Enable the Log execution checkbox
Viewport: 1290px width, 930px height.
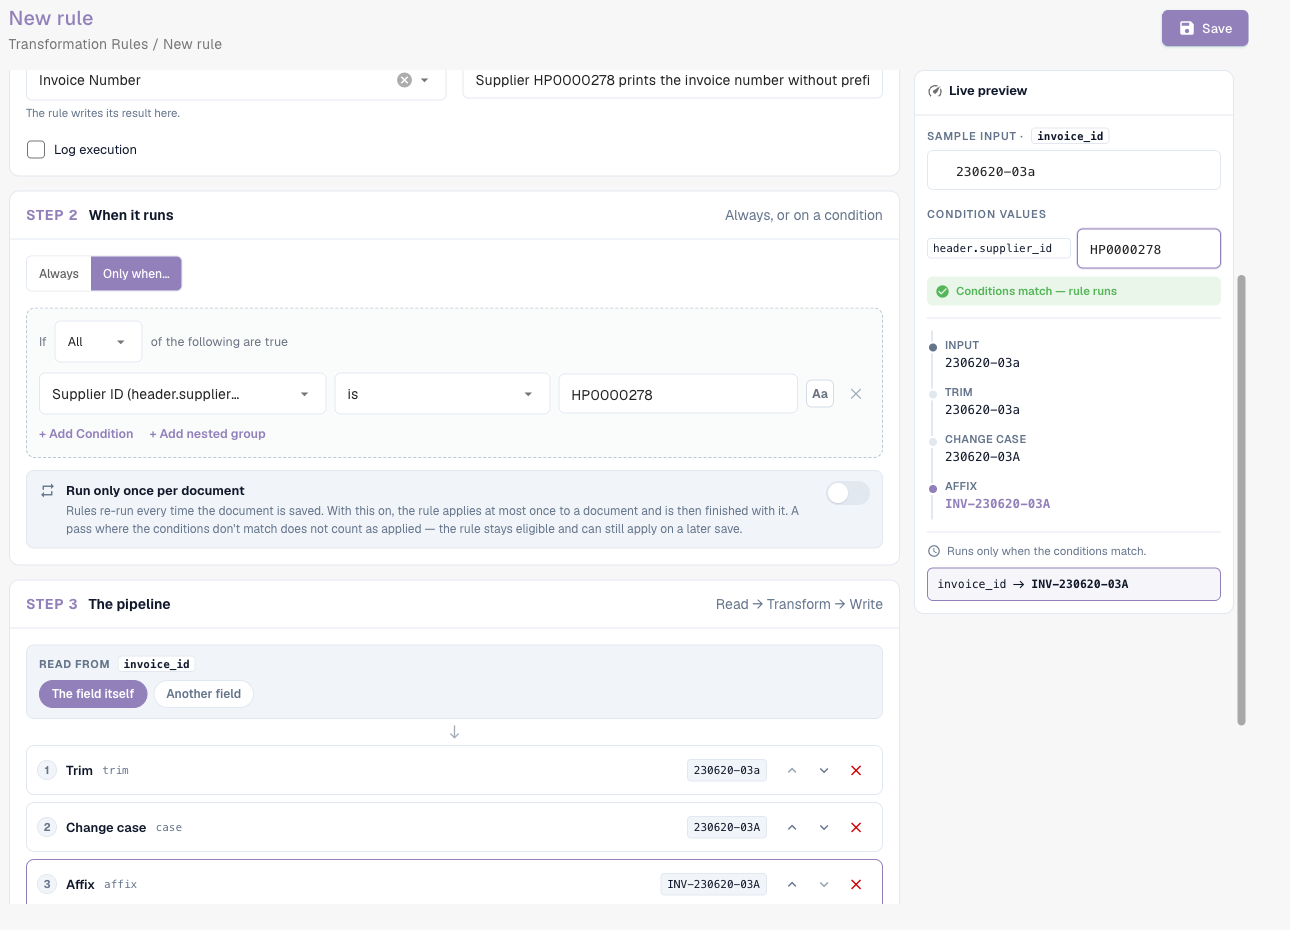click(36, 150)
